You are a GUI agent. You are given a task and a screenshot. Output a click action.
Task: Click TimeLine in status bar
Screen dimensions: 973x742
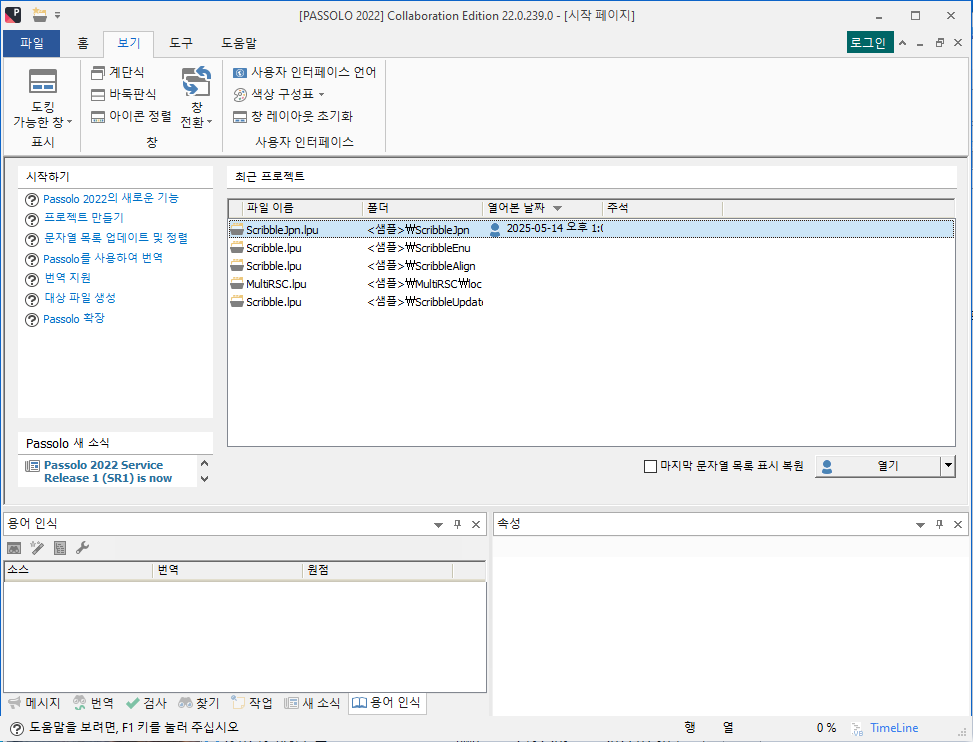[894, 728]
